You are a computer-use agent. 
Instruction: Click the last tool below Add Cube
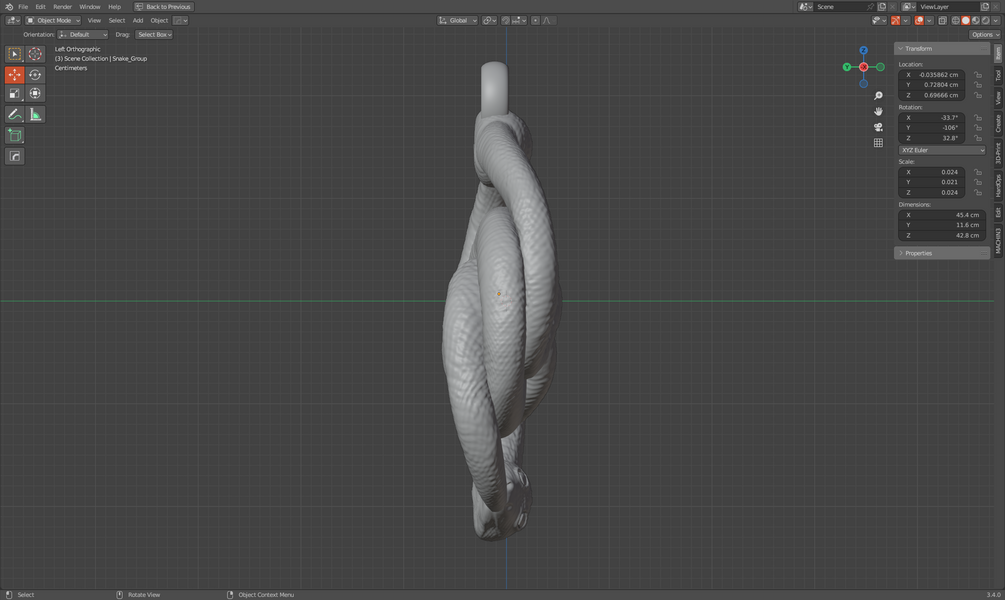(x=14, y=156)
